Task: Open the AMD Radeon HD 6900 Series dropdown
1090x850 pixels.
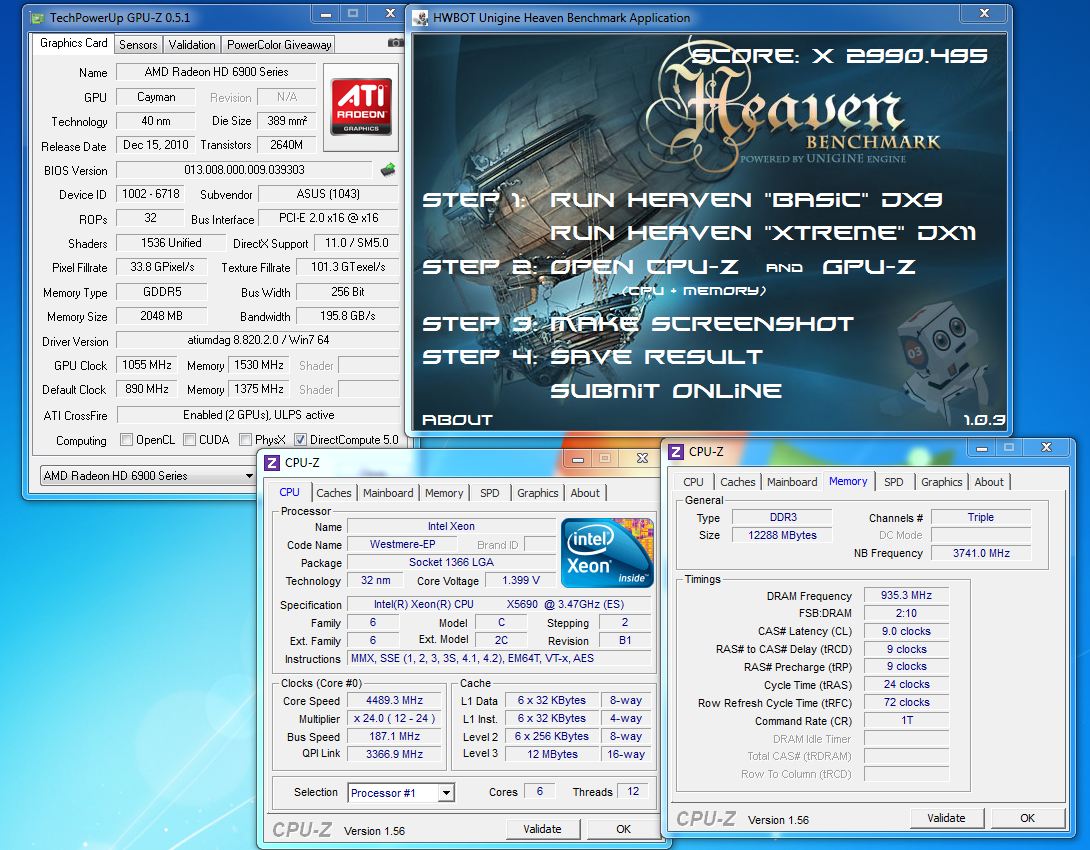Action: pyautogui.click(x=147, y=475)
